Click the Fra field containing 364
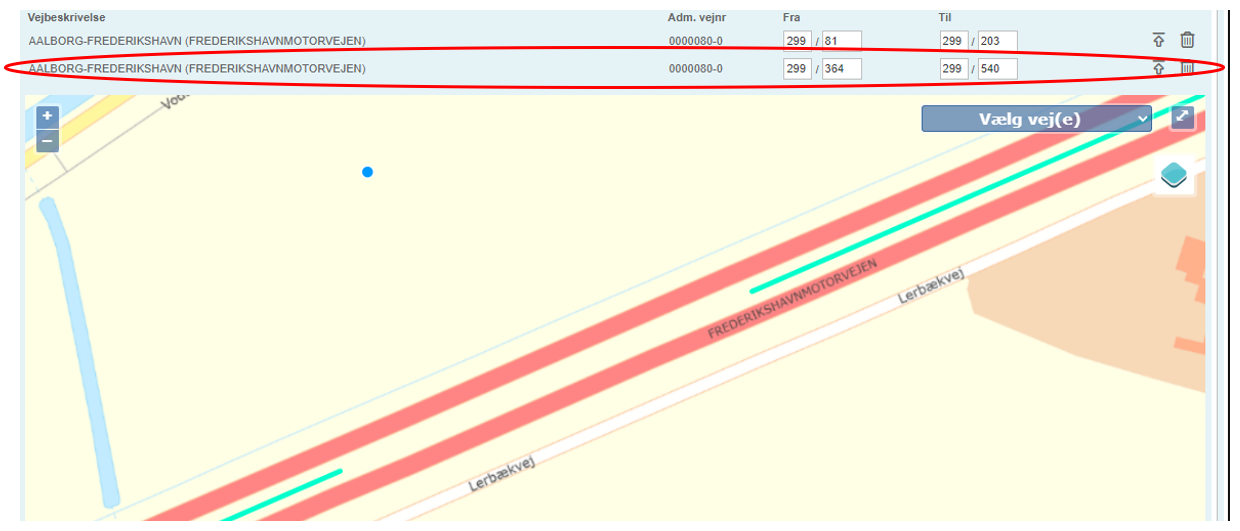The width and height of the screenshot is (1240, 531). (x=841, y=69)
